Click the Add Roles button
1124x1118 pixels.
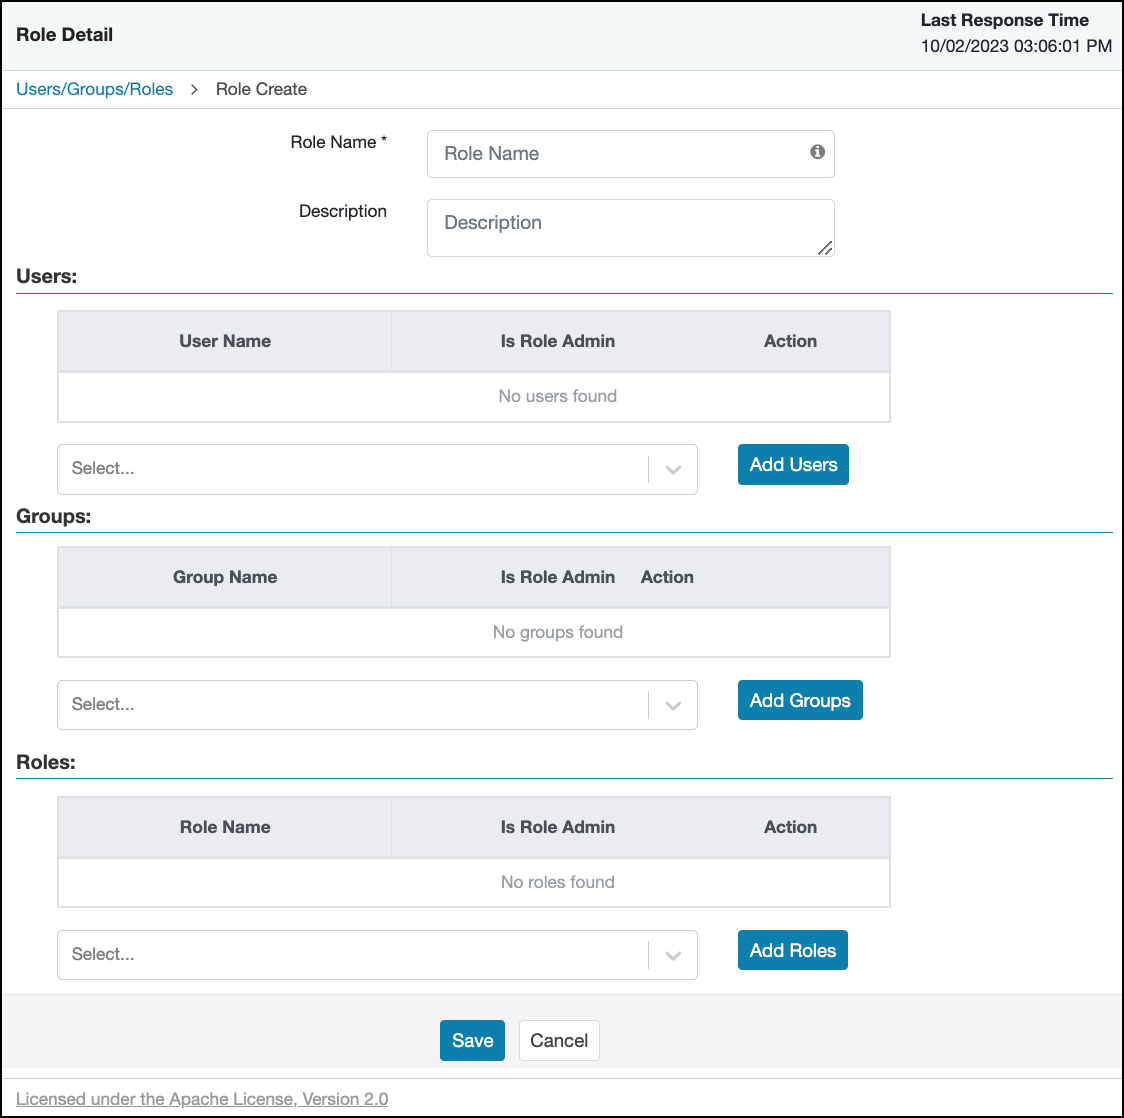(792, 950)
